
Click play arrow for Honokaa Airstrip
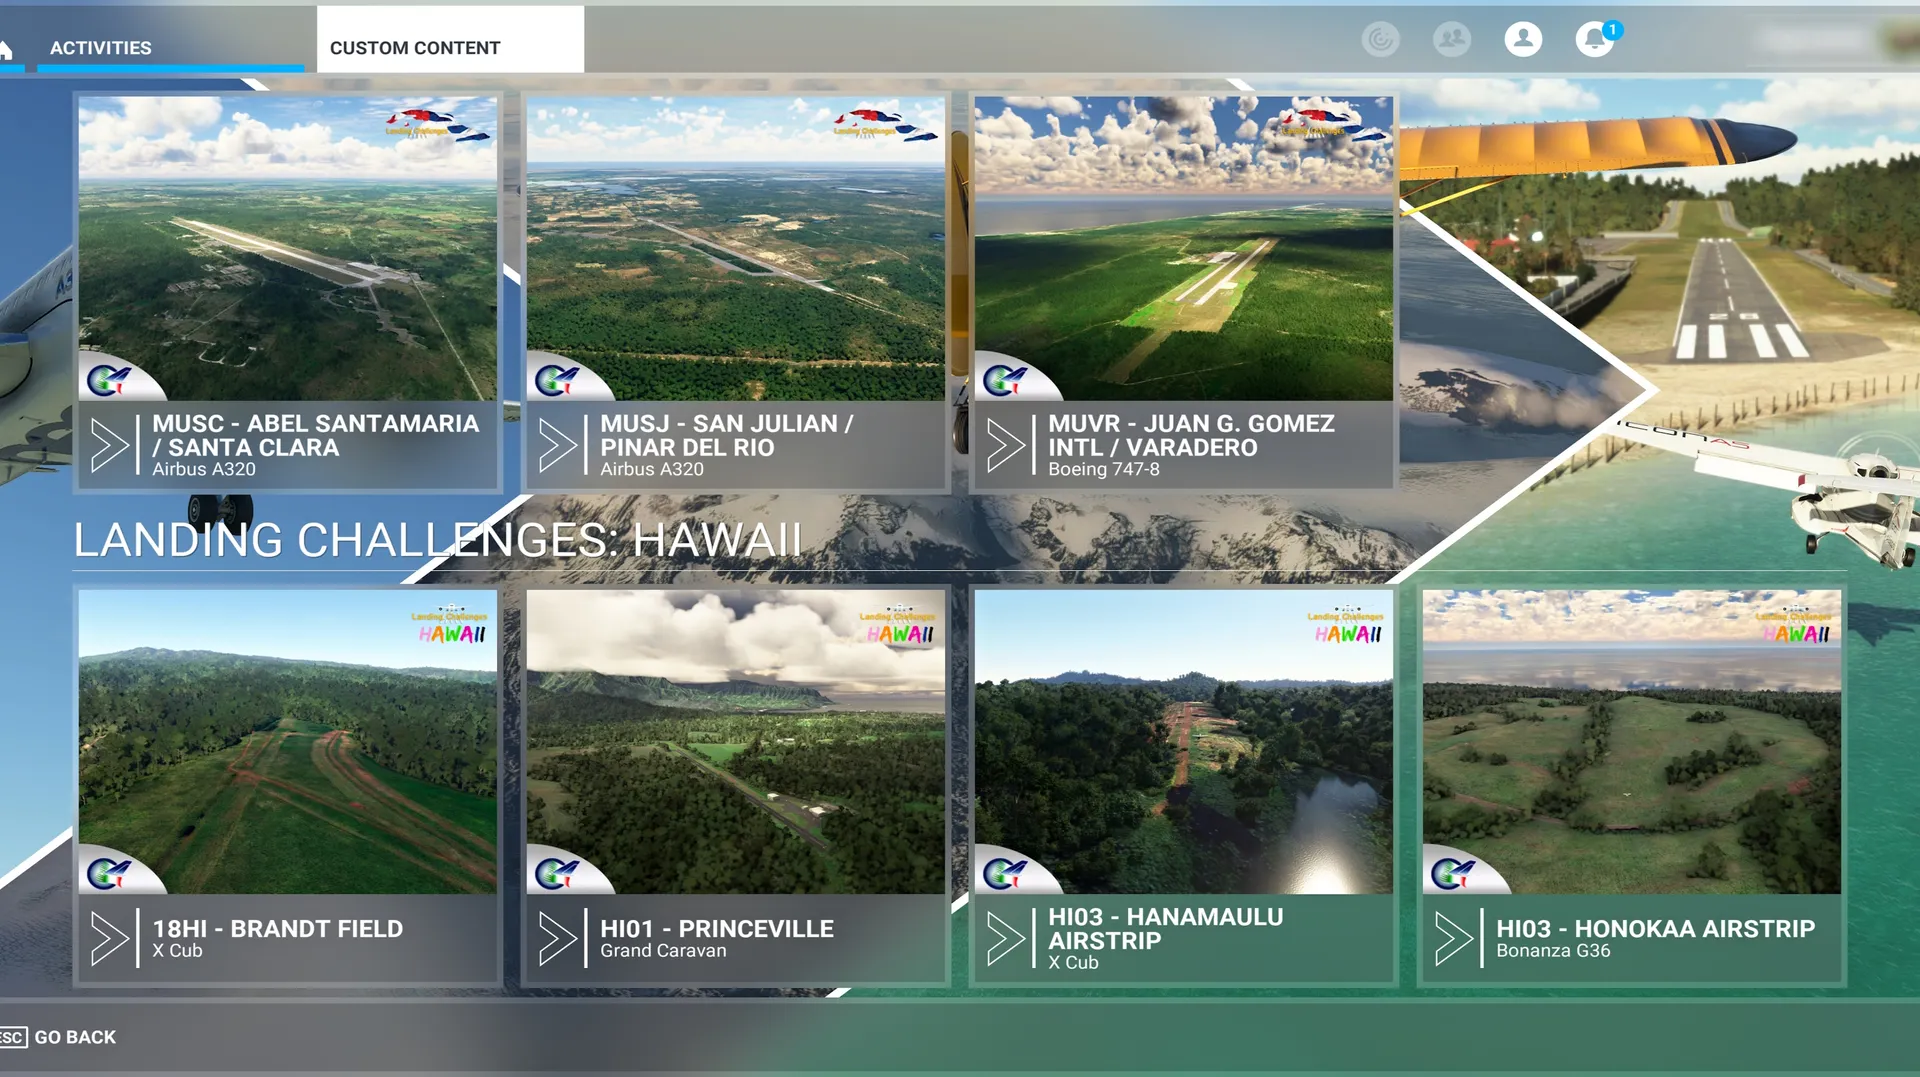coord(1453,938)
